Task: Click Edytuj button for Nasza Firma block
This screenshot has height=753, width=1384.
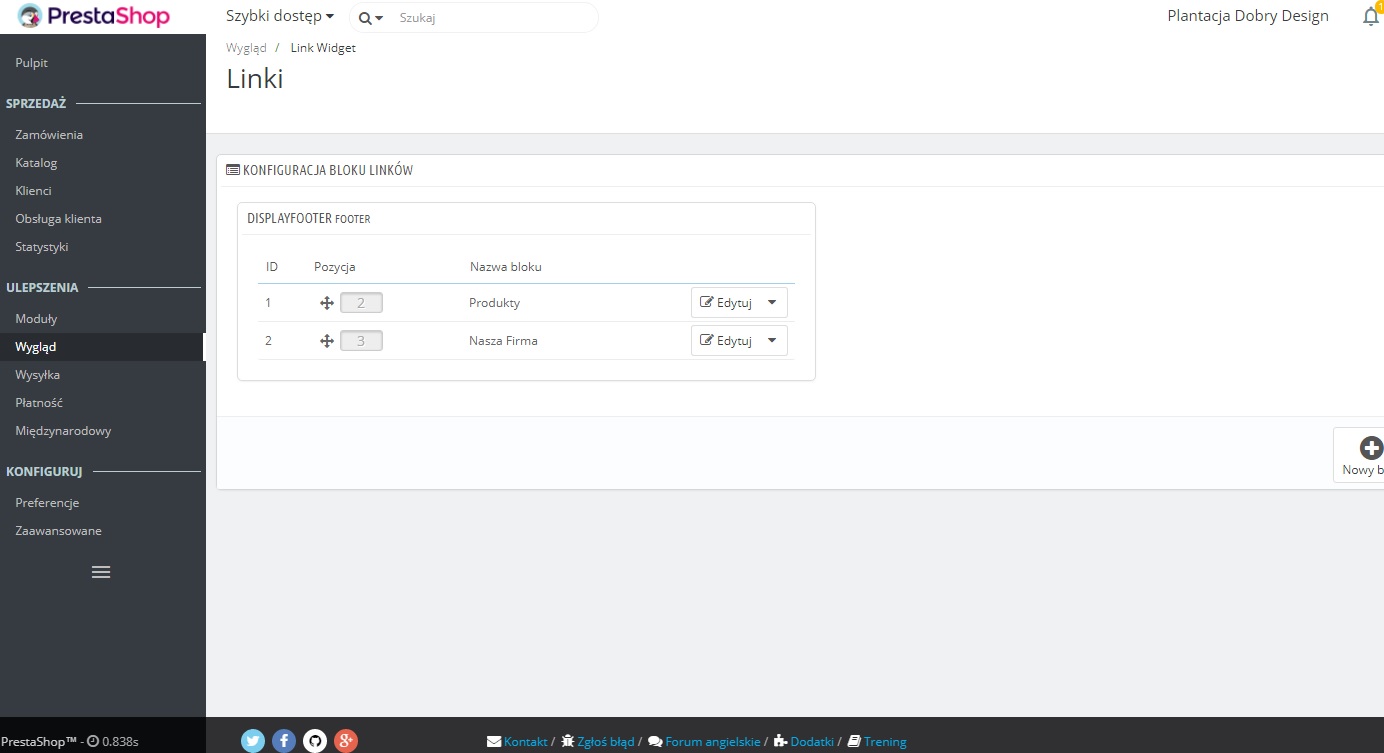Action: pos(725,341)
